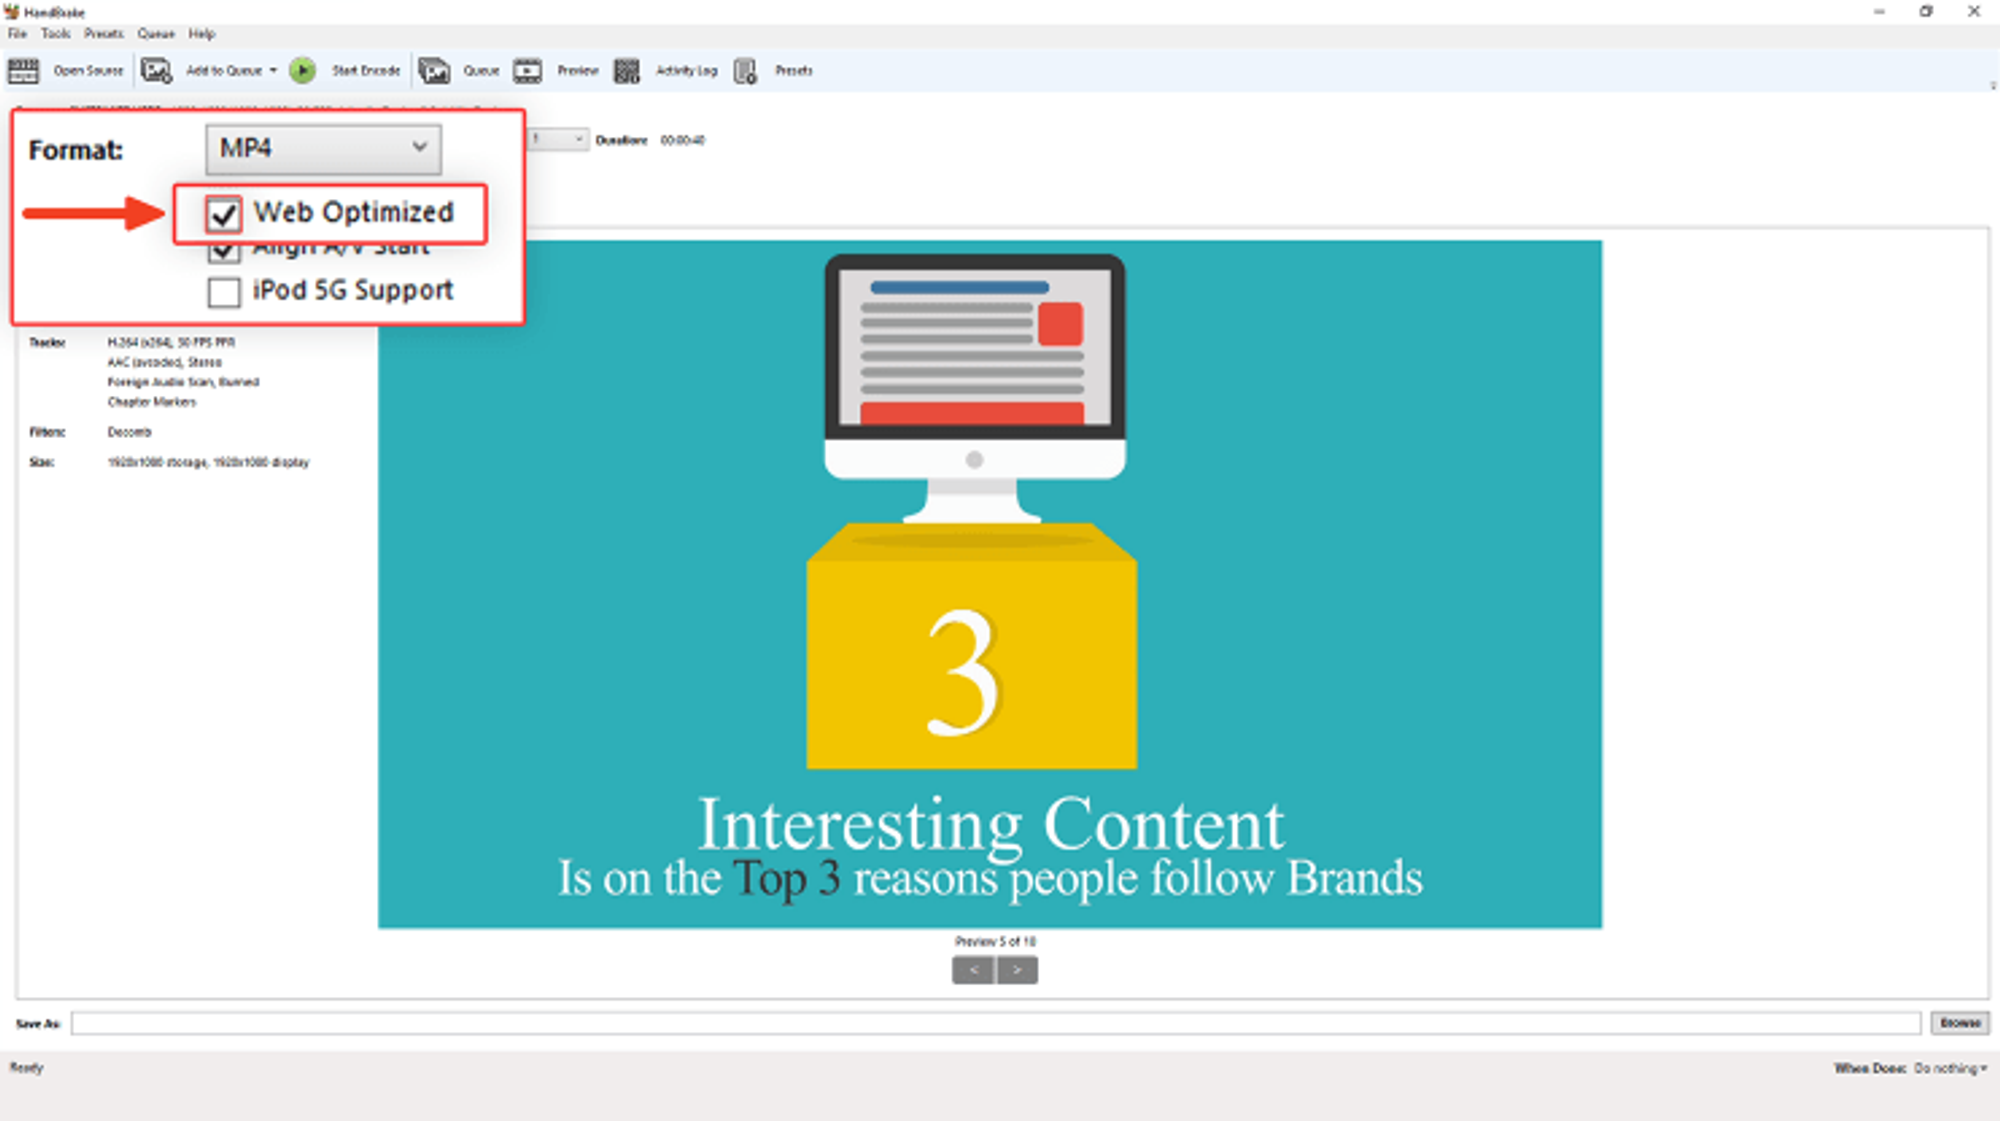Click the Save As path field
This screenshot has height=1121, width=2000.
tap(995, 1023)
